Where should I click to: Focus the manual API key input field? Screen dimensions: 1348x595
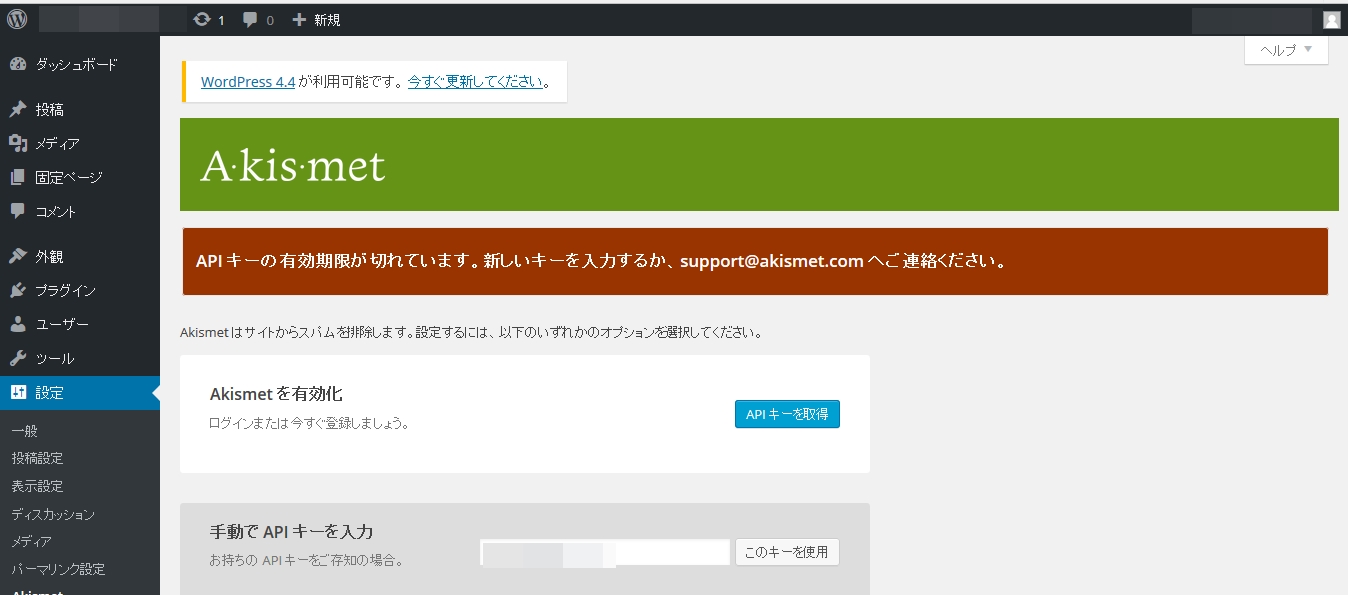click(x=605, y=553)
